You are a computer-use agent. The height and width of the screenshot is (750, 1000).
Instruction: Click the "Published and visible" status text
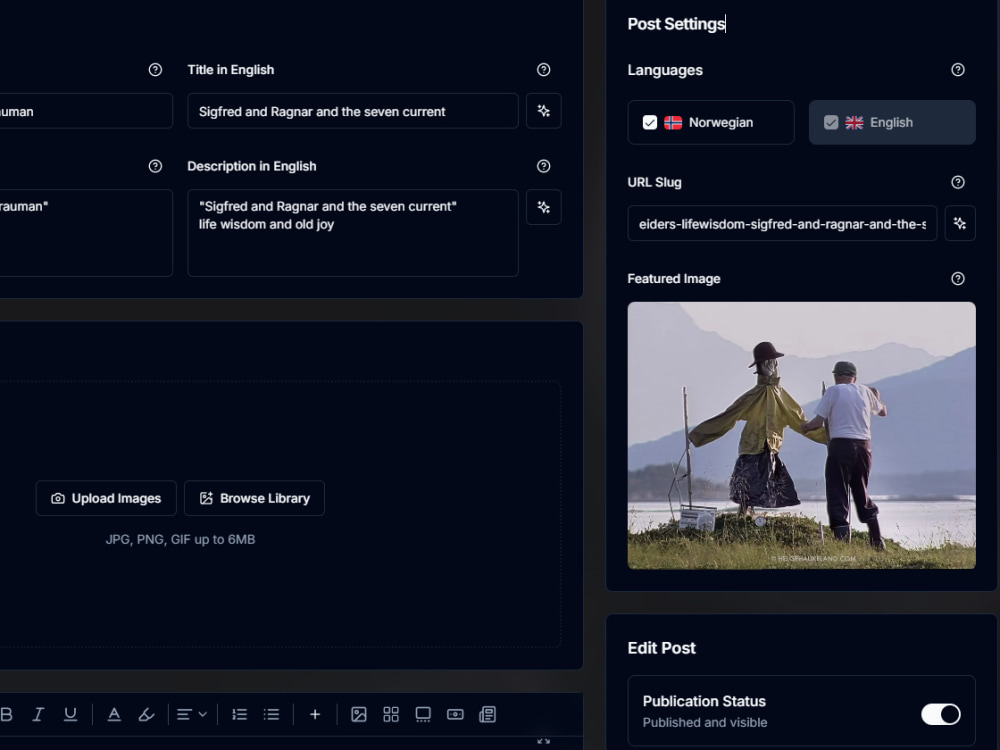click(705, 723)
